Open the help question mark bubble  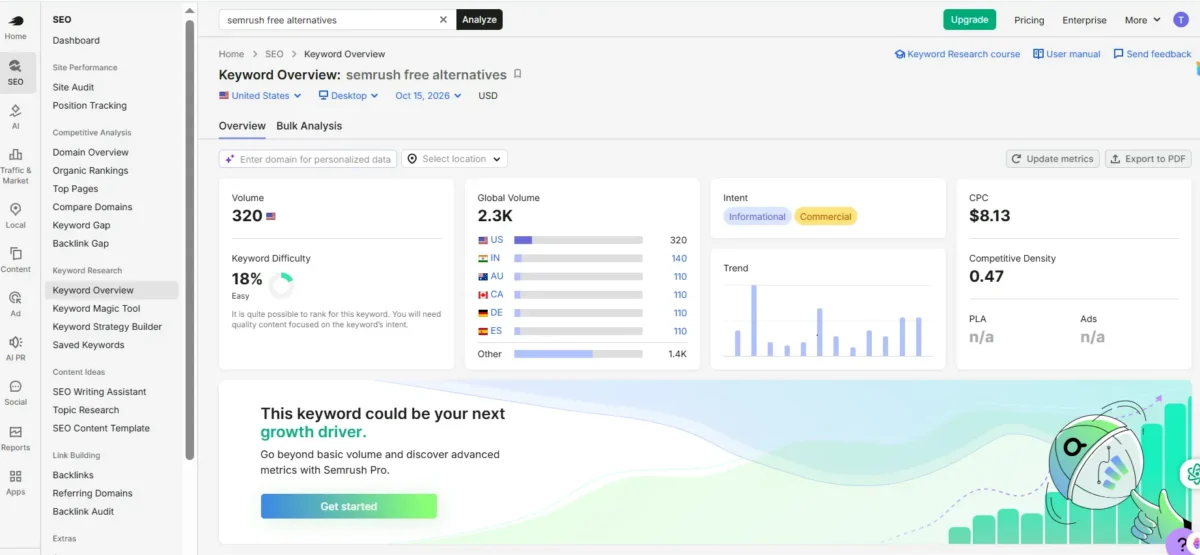(x=1183, y=543)
